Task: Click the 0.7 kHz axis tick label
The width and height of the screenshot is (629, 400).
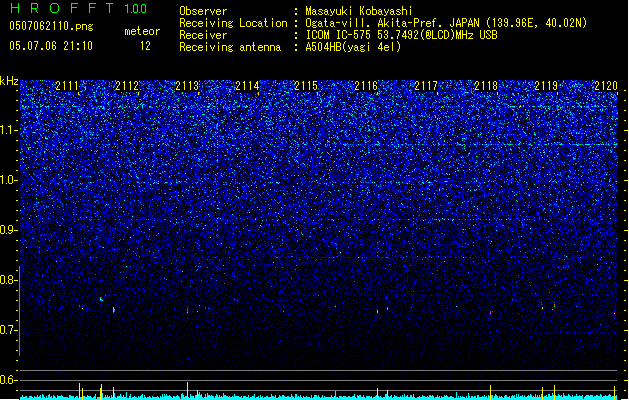Action: (x=9, y=330)
